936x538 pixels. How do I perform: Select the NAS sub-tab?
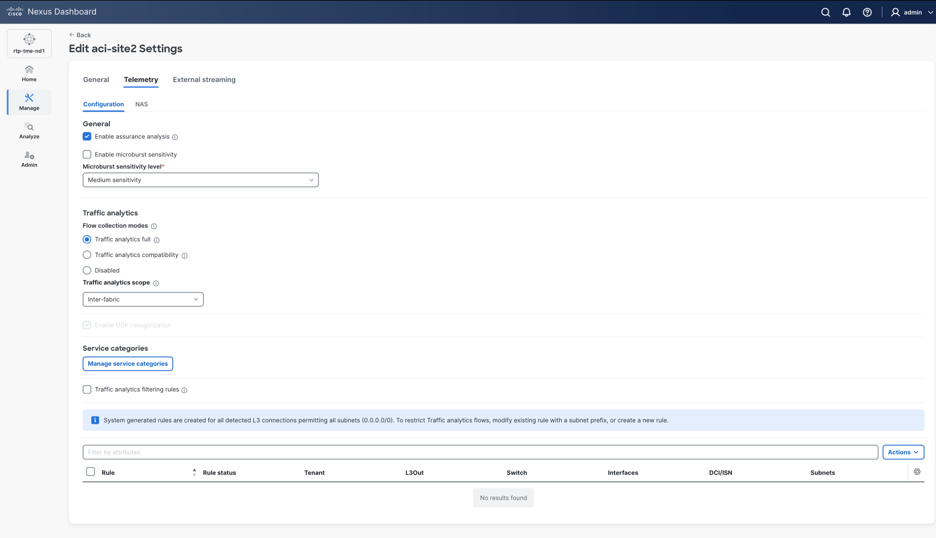141,104
